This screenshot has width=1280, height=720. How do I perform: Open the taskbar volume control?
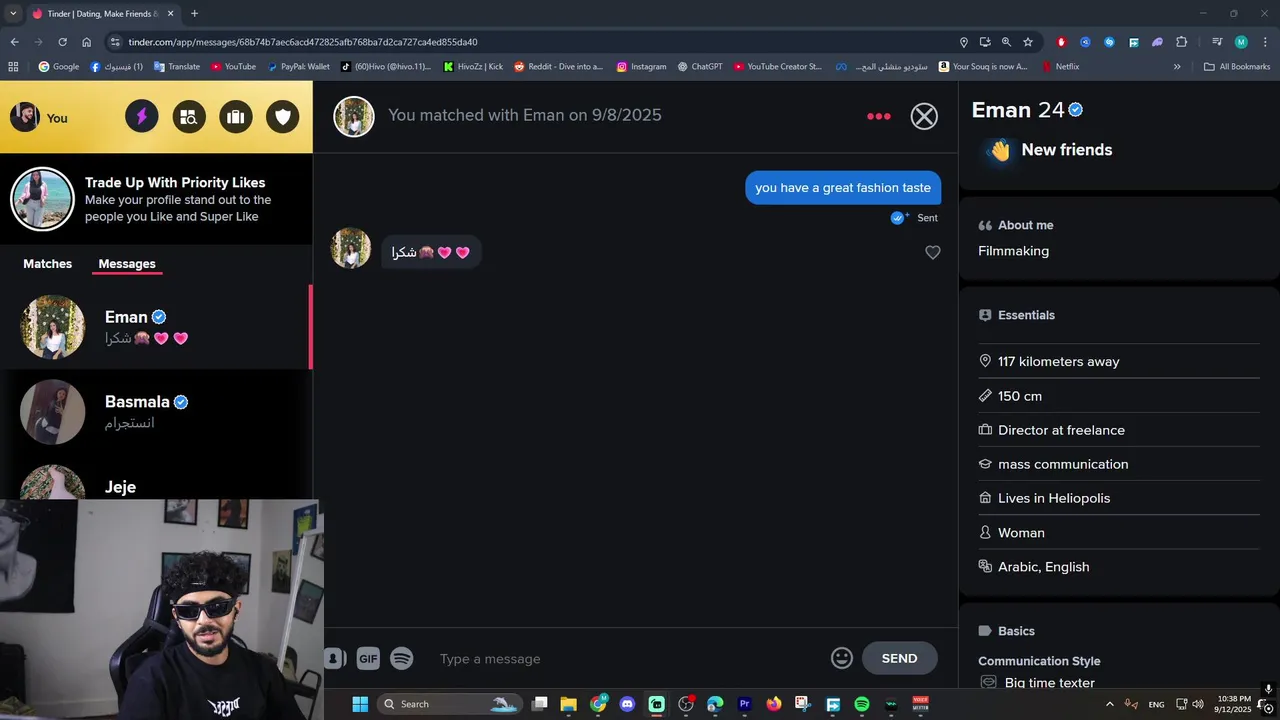1198,704
